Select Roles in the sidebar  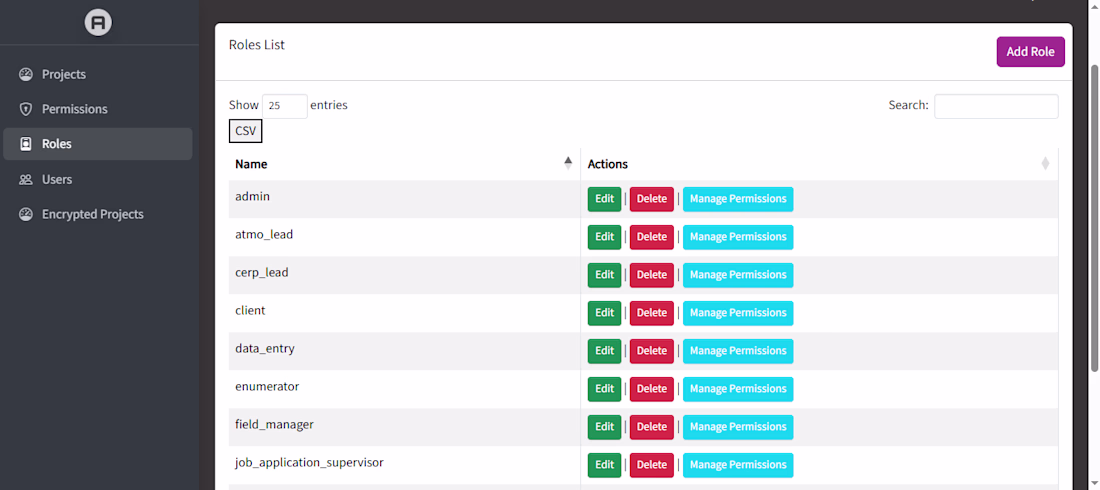98,144
